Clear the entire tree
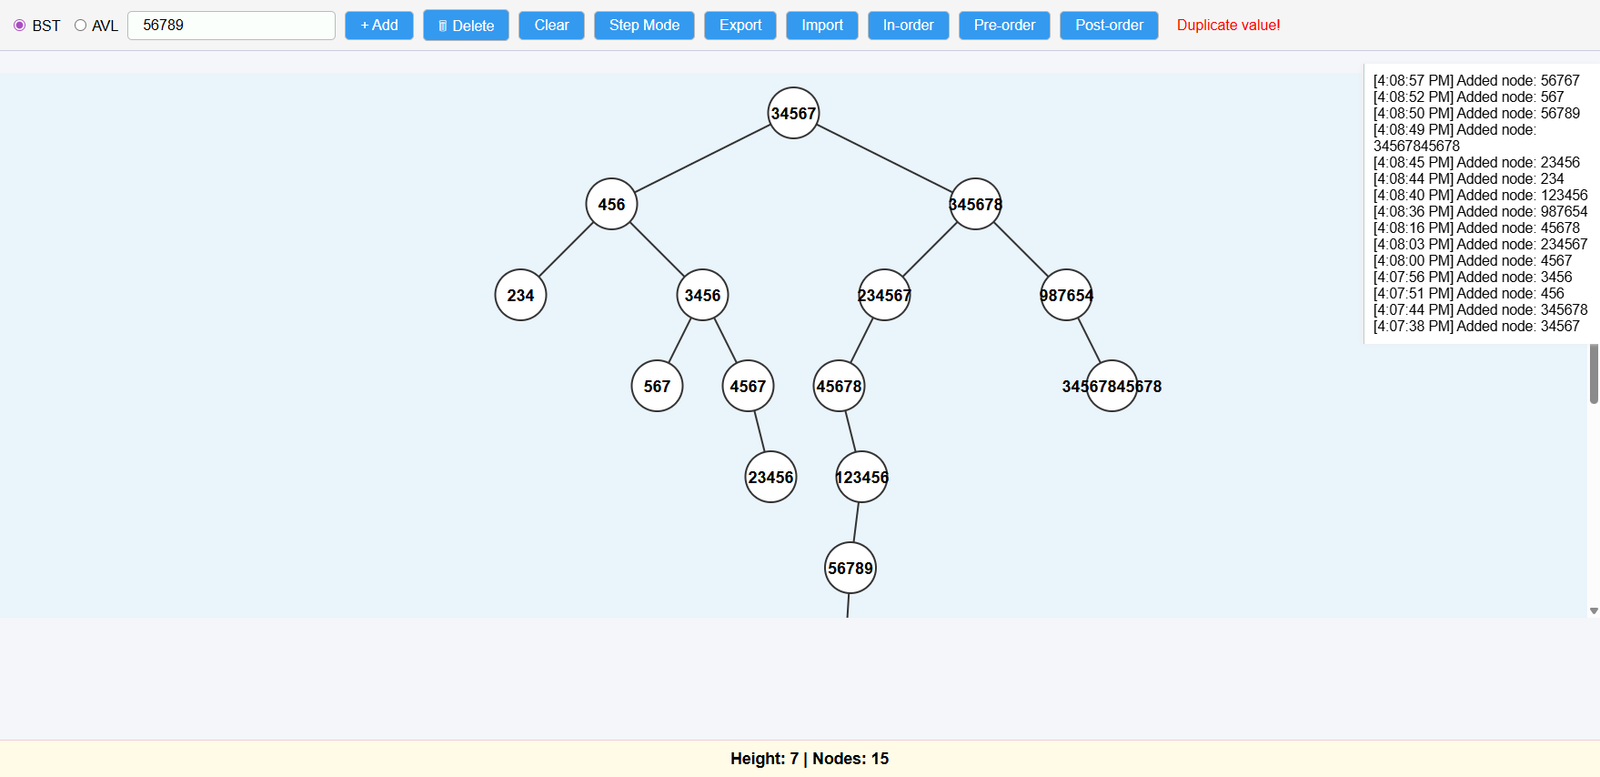 (551, 25)
